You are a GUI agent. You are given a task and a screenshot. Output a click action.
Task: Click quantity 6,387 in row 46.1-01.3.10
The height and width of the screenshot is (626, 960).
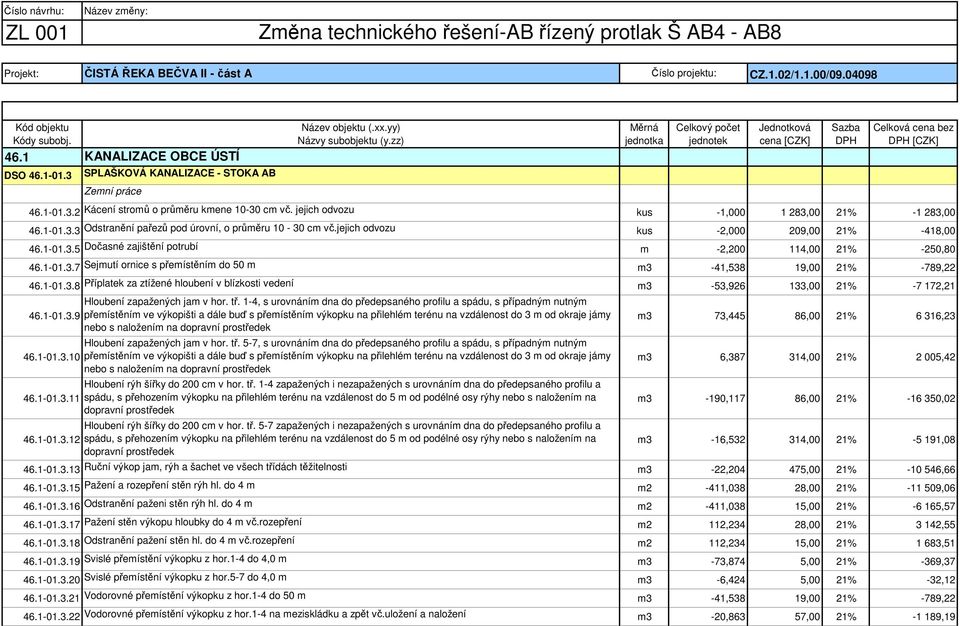pyautogui.click(x=732, y=357)
